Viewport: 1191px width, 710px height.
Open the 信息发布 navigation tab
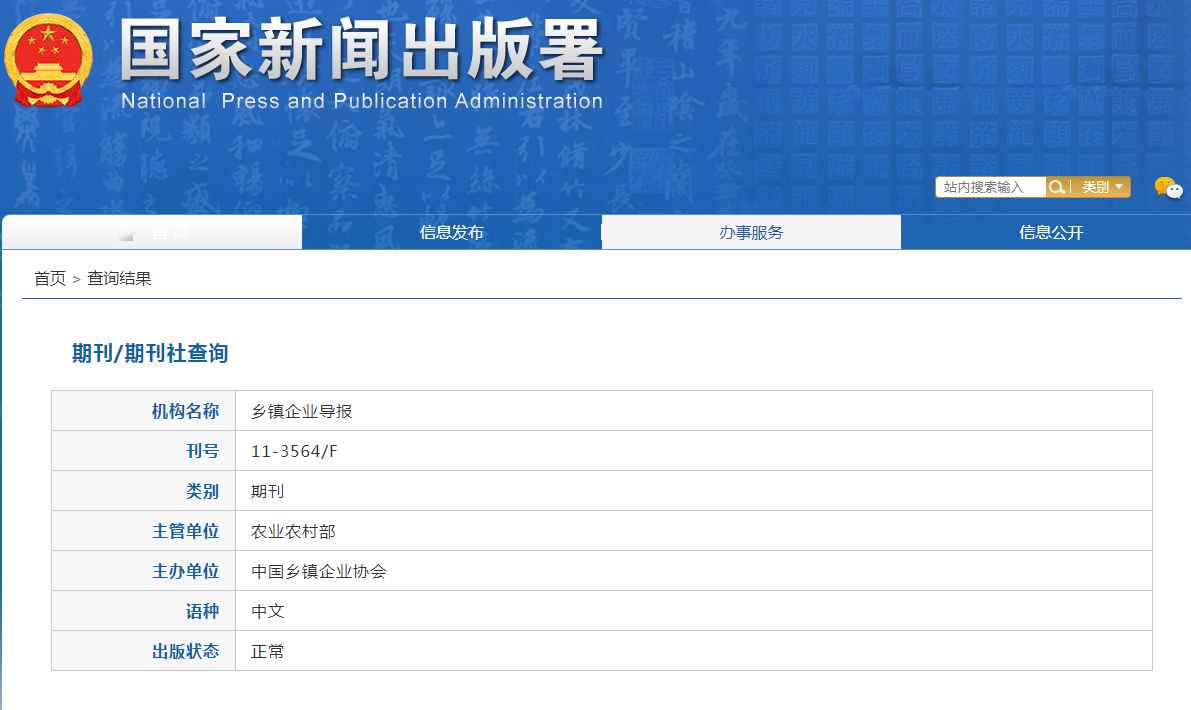click(x=451, y=233)
